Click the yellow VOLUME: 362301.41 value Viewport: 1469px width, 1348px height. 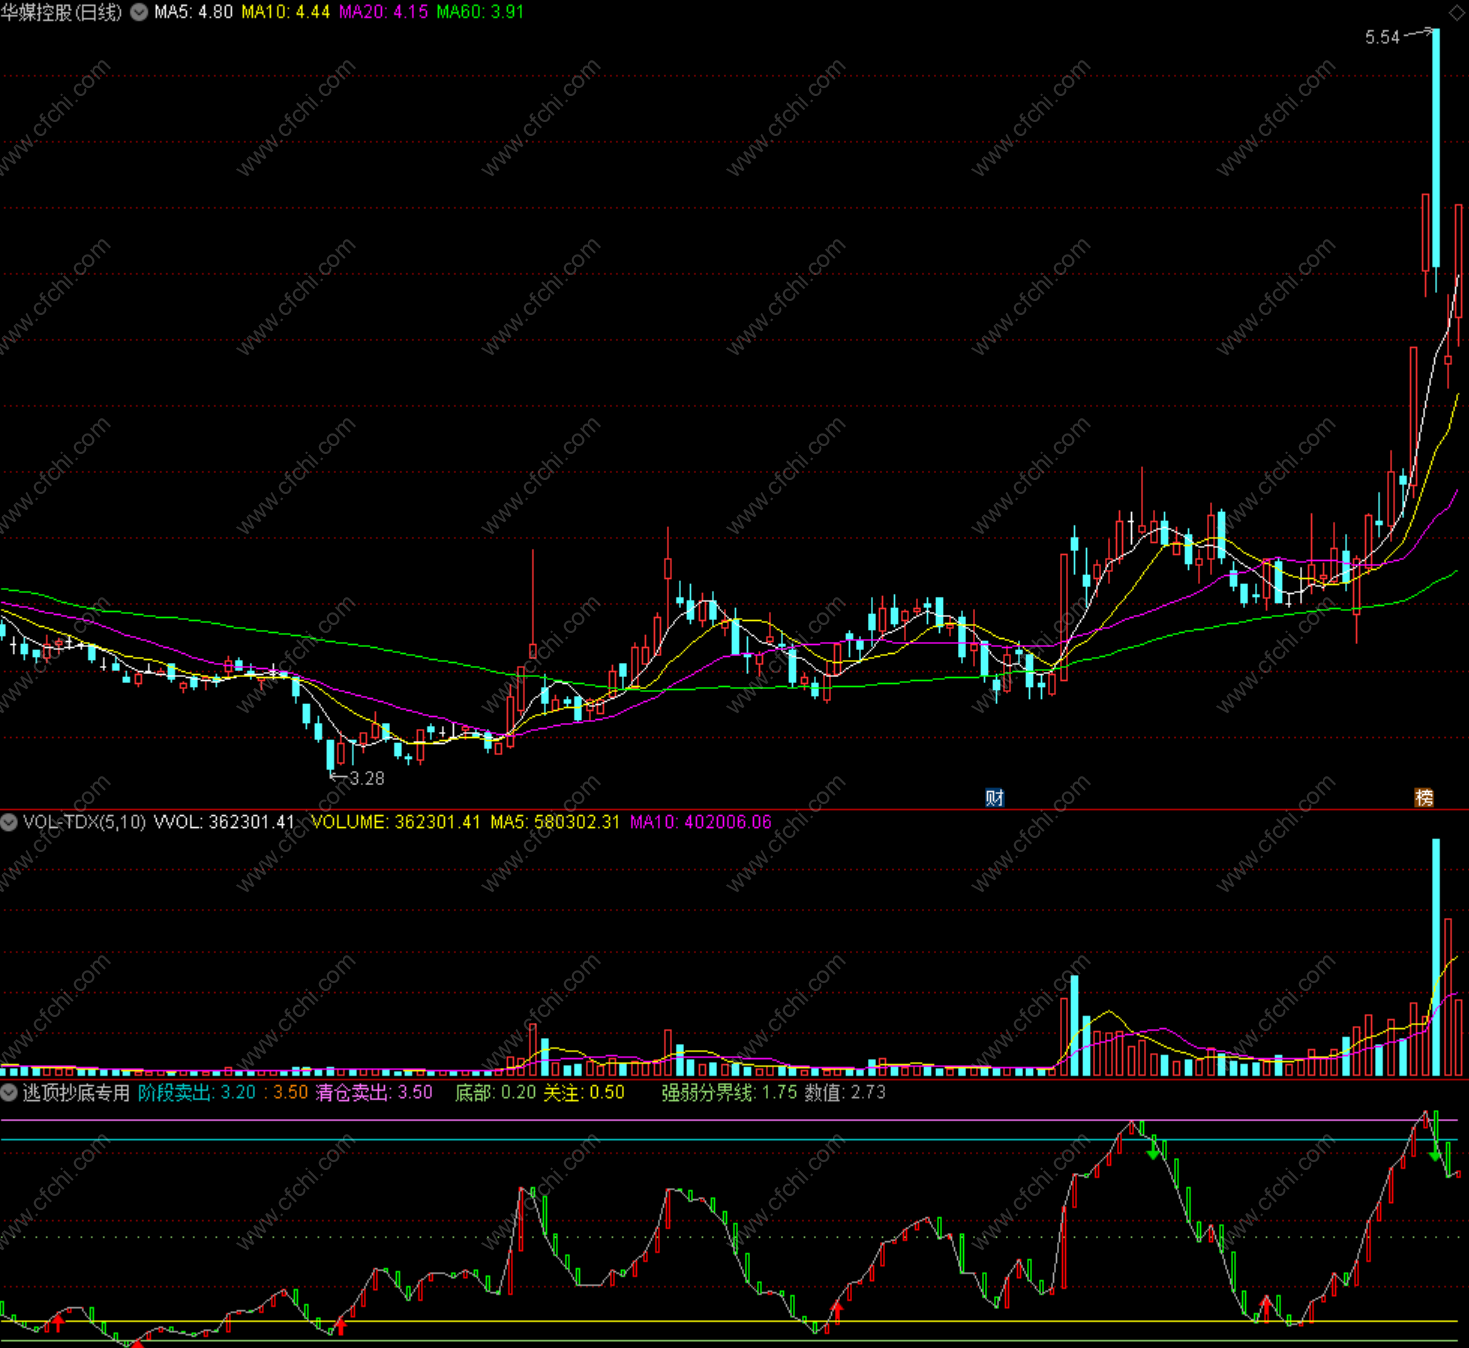(396, 822)
